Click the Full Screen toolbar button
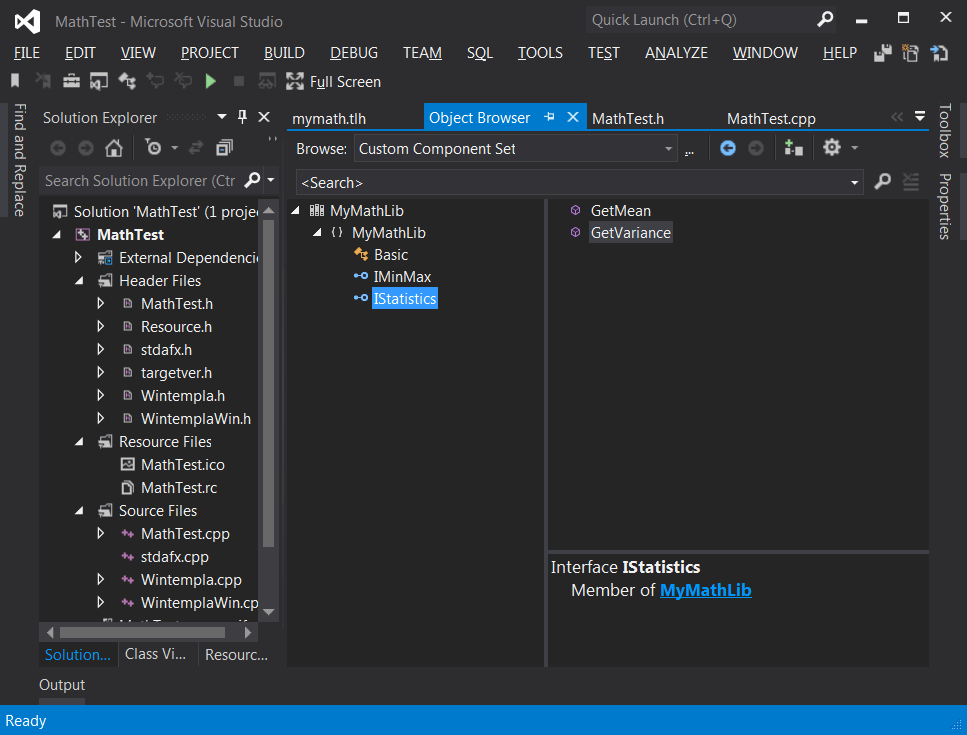Image resolution: width=967 pixels, height=735 pixels. point(334,81)
